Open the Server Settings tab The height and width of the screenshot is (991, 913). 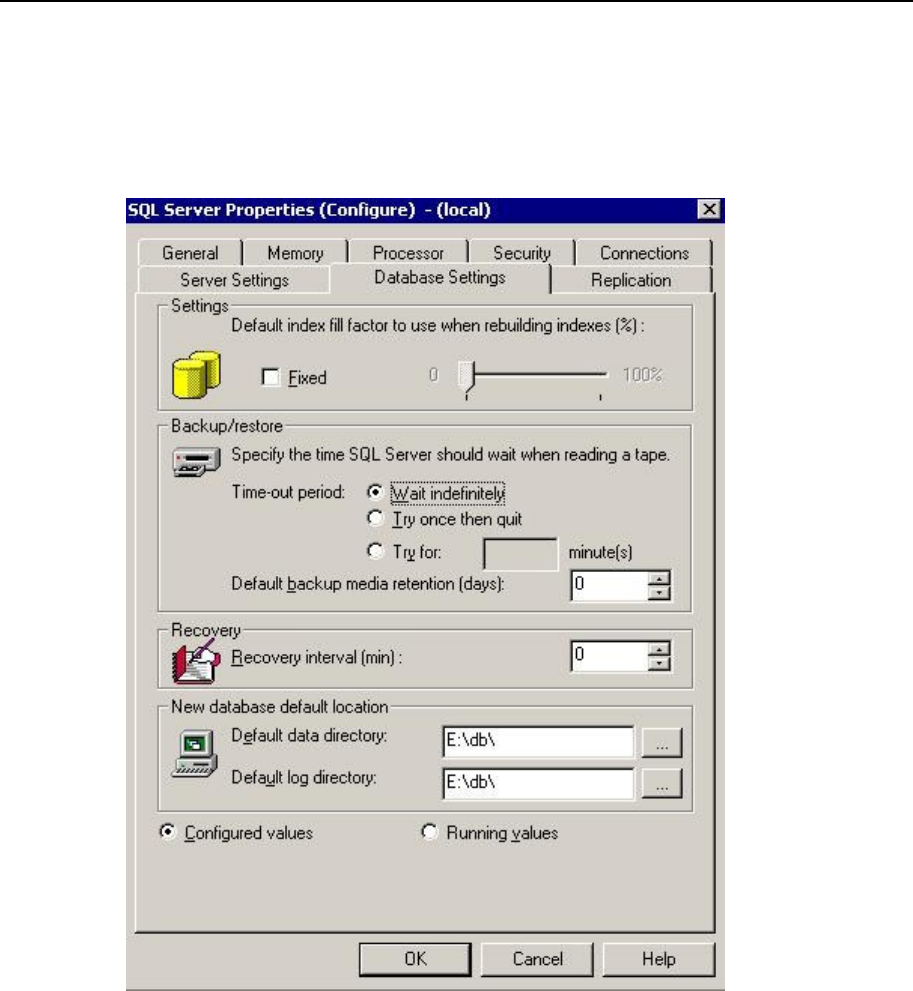coord(234,280)
